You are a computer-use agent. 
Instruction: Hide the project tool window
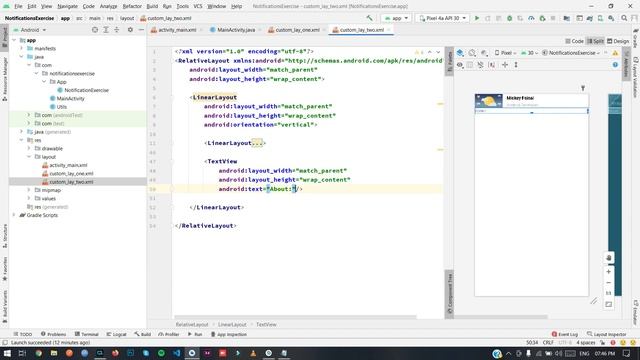(x=141, y=30)
